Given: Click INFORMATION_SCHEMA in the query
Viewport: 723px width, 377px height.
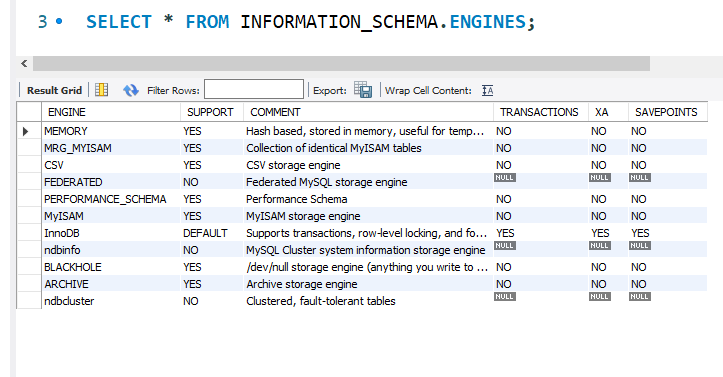Looking at the screenshot, I should pos(339,22).
